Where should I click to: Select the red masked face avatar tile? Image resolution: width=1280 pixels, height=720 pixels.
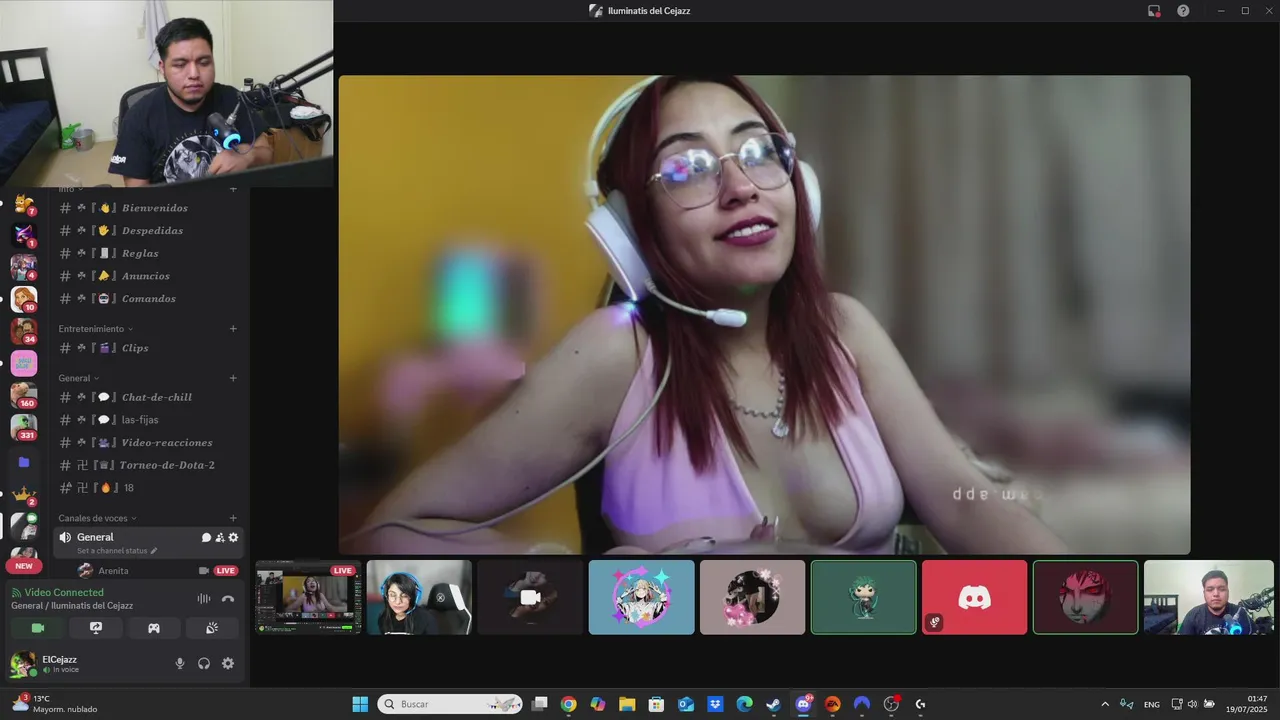tap(1085, 597)
